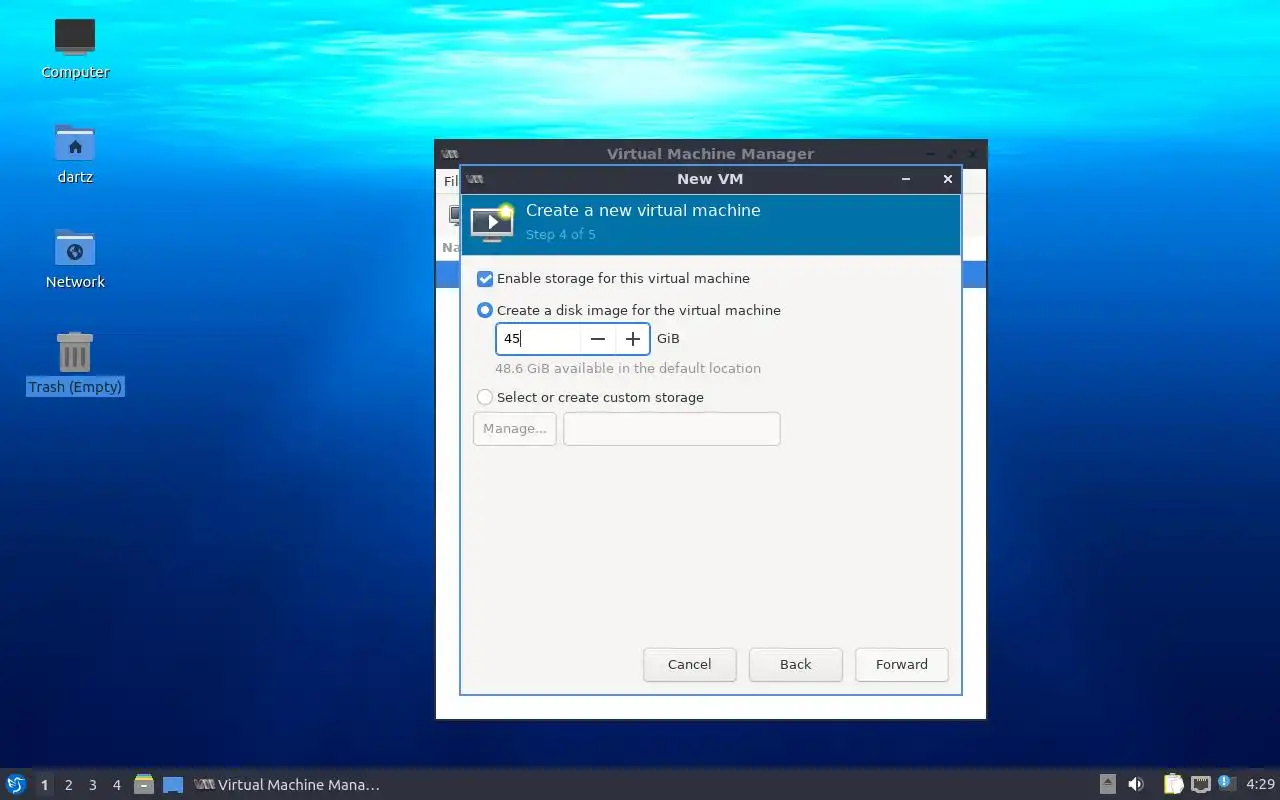Close the New VM dialog
Image resolution: width=1280 pixels, height=800 pixels.
point(947,180)
